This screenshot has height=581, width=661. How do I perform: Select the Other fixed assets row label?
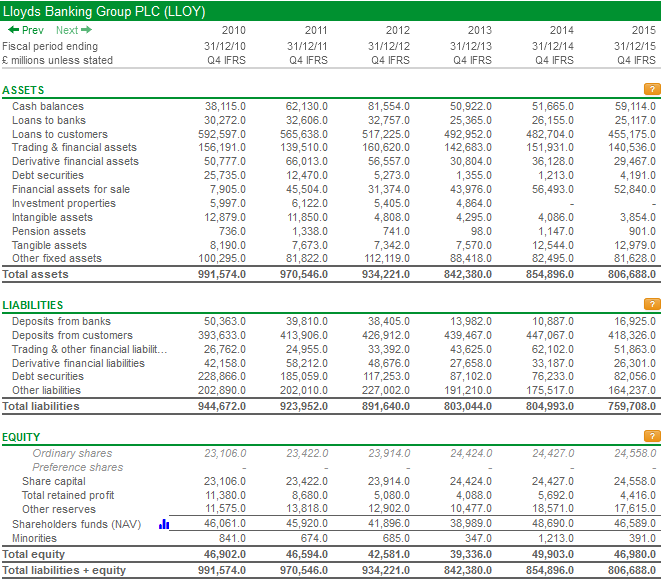[57, 258]
